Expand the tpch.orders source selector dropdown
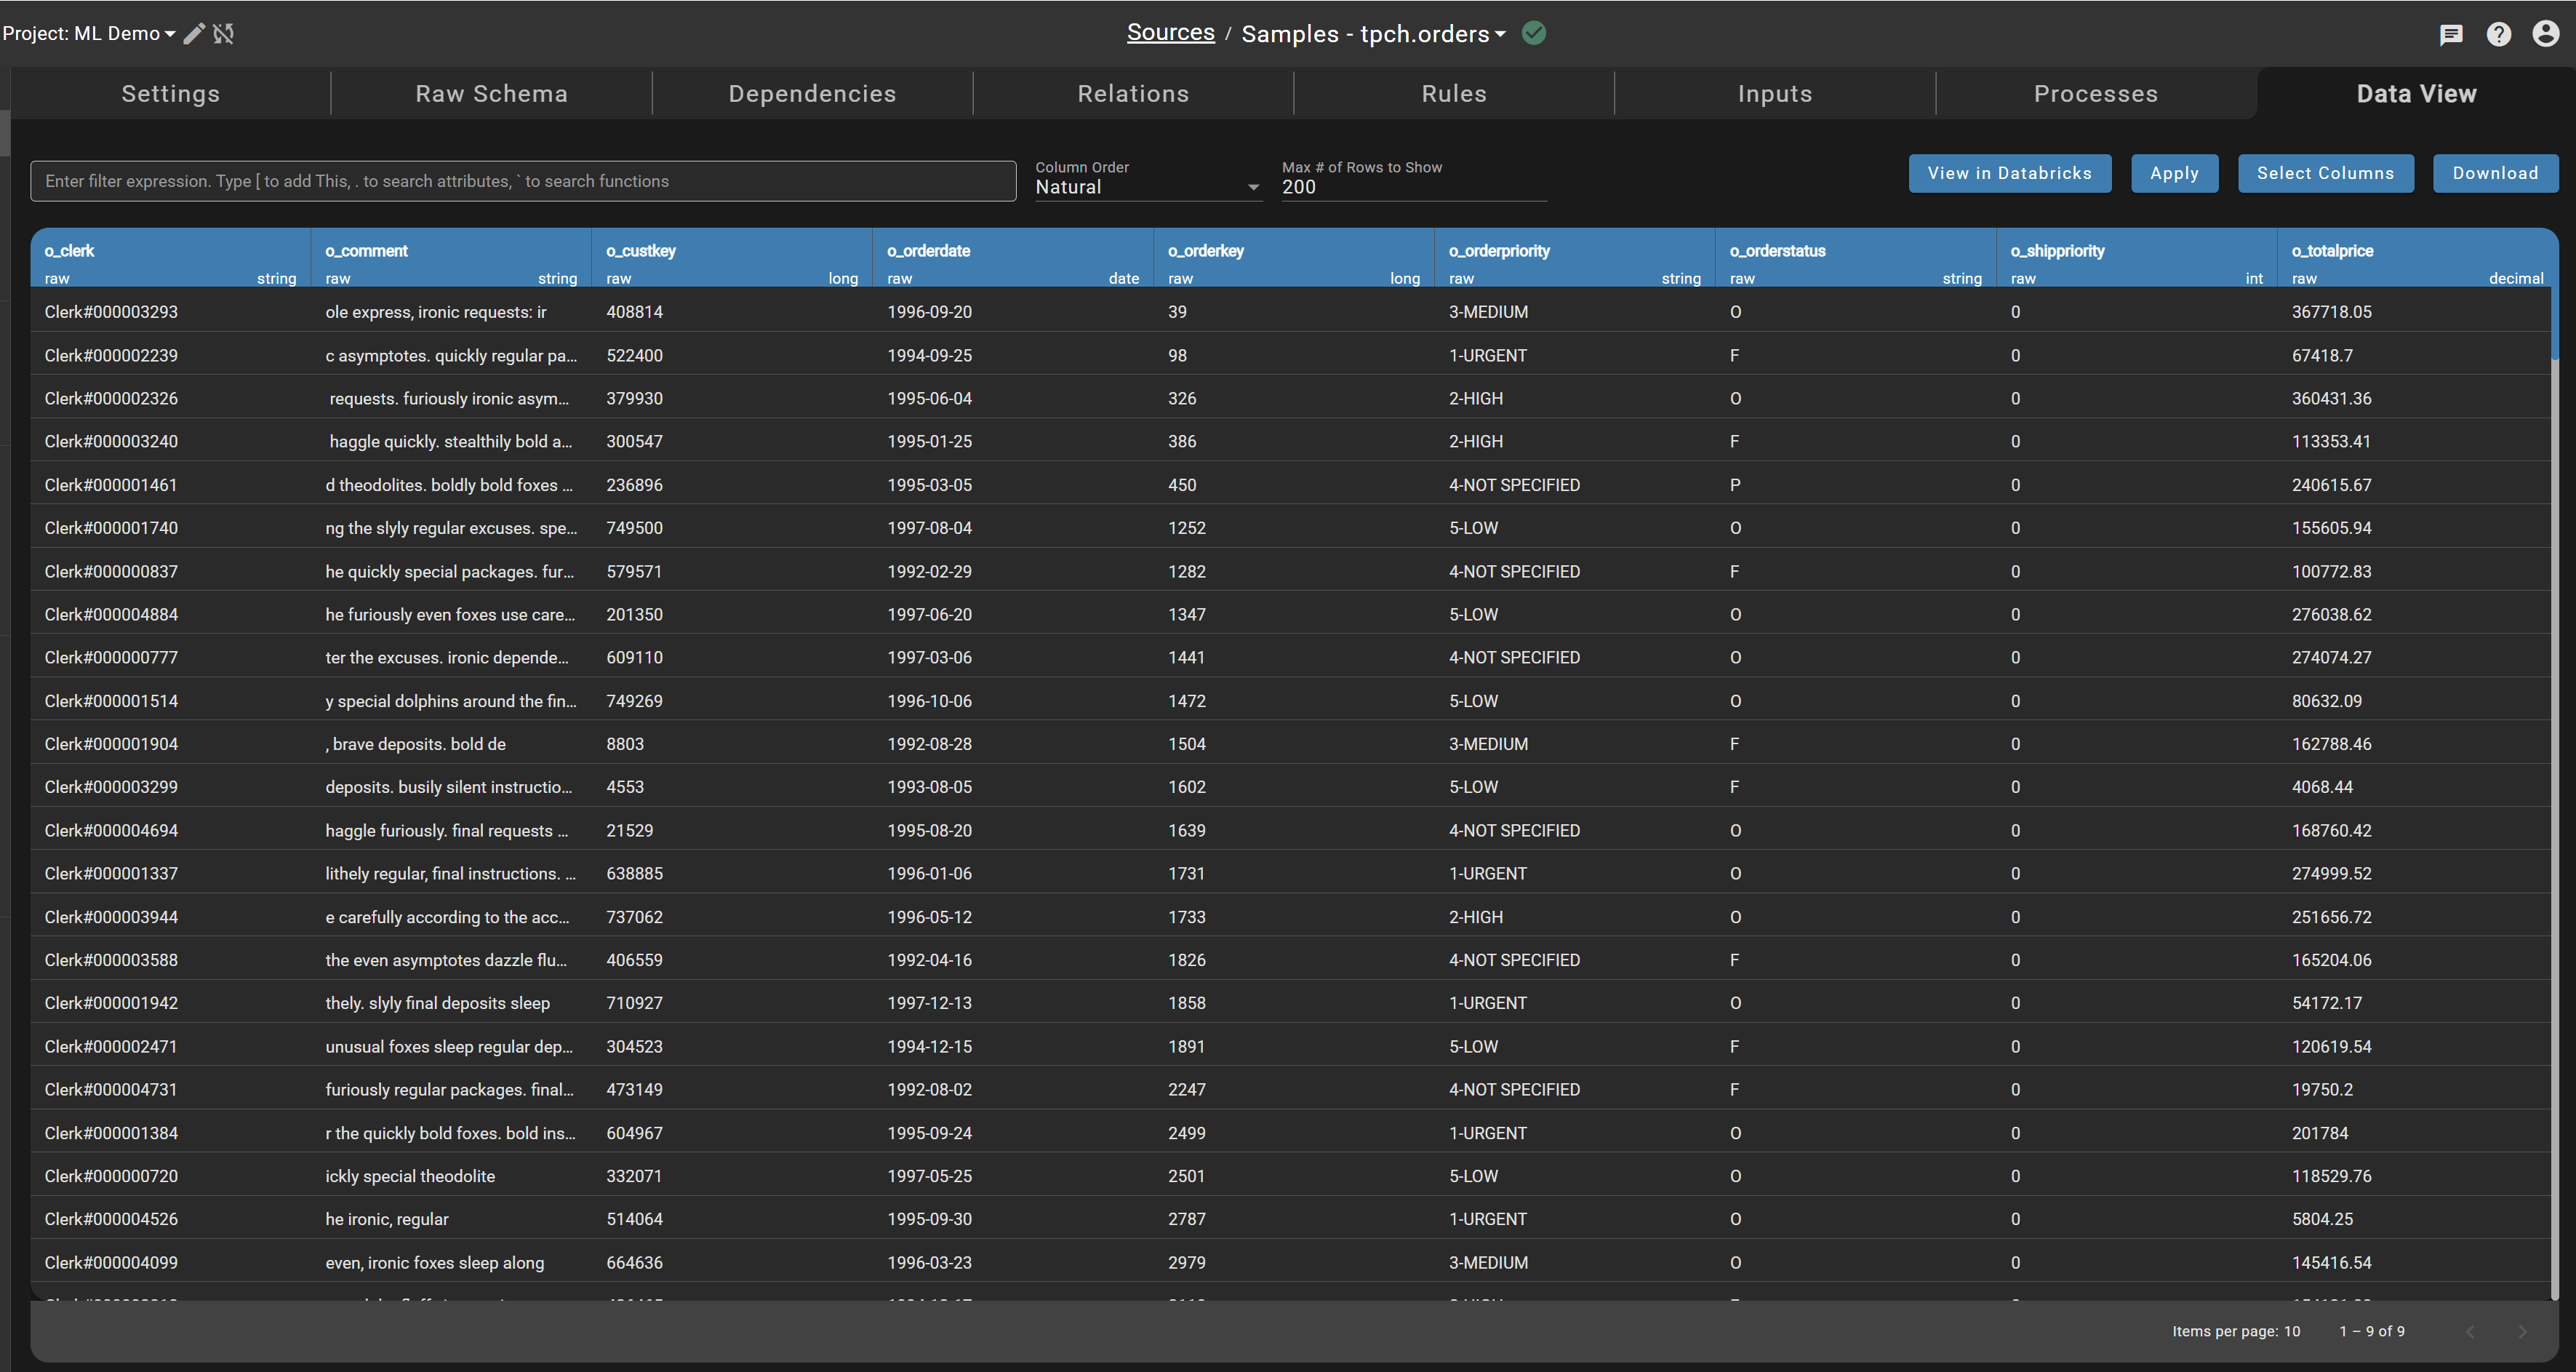Viewport: 2576px width, 1372px height. coord(1500,33)
